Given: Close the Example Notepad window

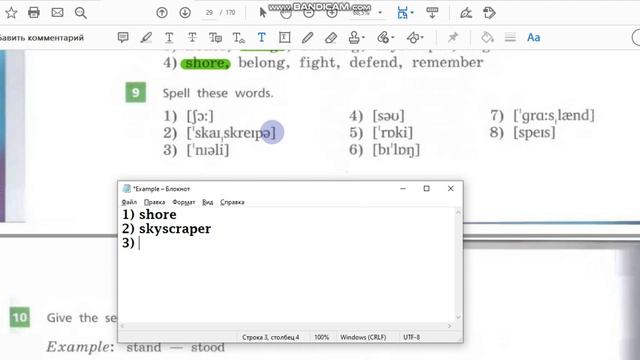Looking at the screenshot, I should tap(451, 189).
